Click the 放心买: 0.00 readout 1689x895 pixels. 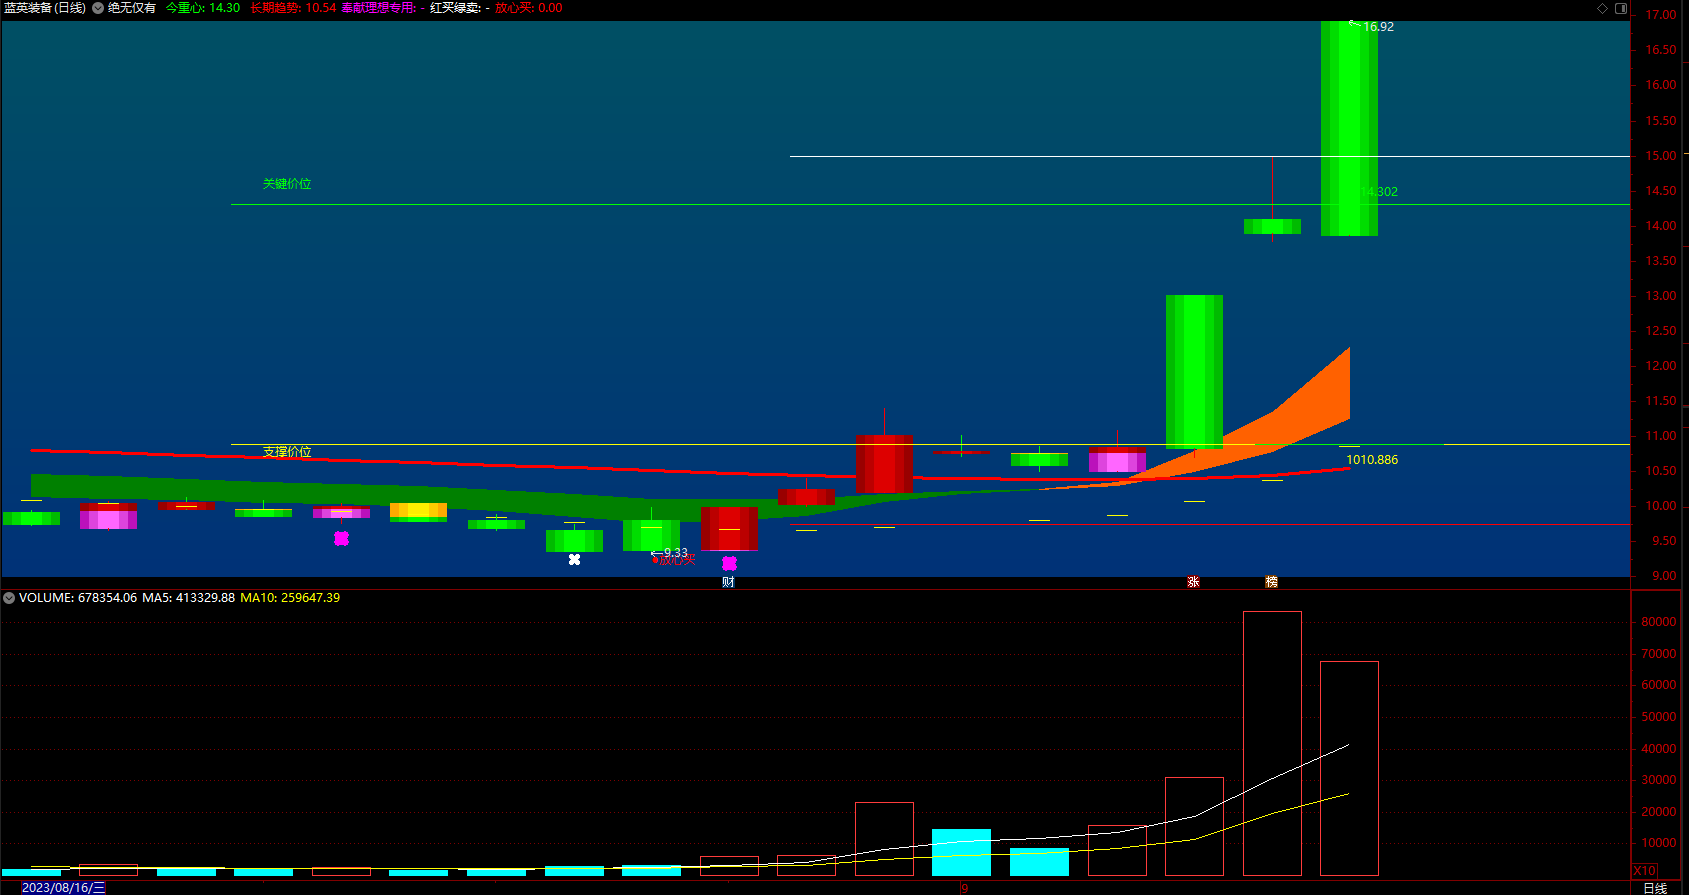point(529,8)
